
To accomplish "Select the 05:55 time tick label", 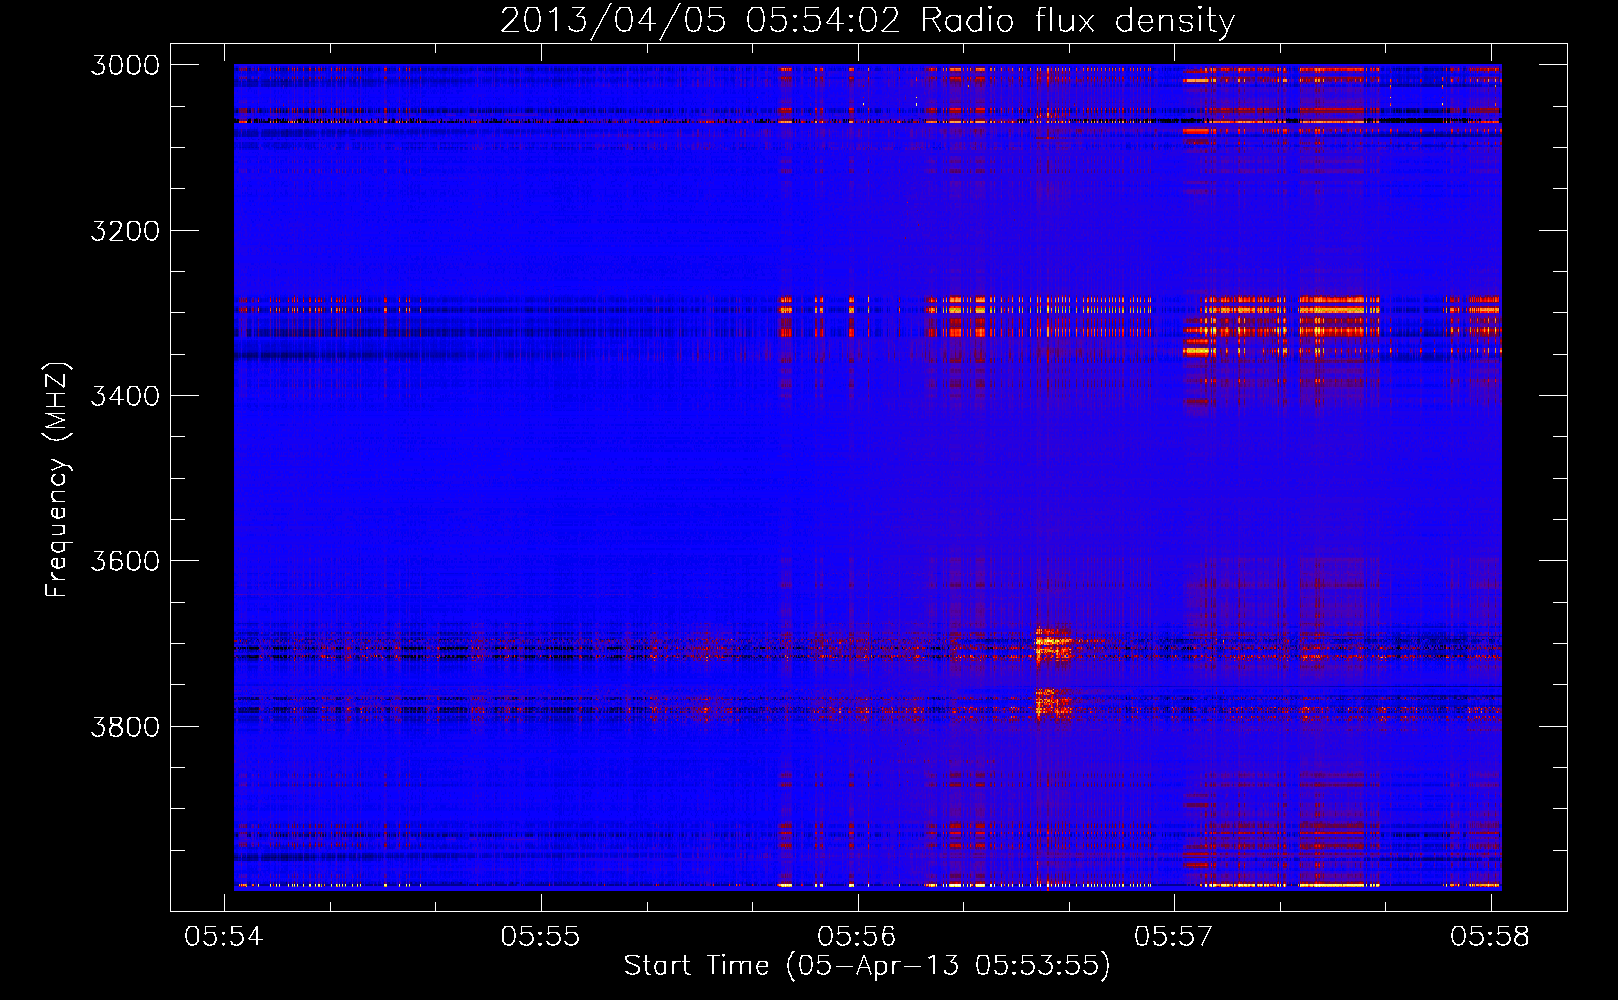I will click(540, 936).
